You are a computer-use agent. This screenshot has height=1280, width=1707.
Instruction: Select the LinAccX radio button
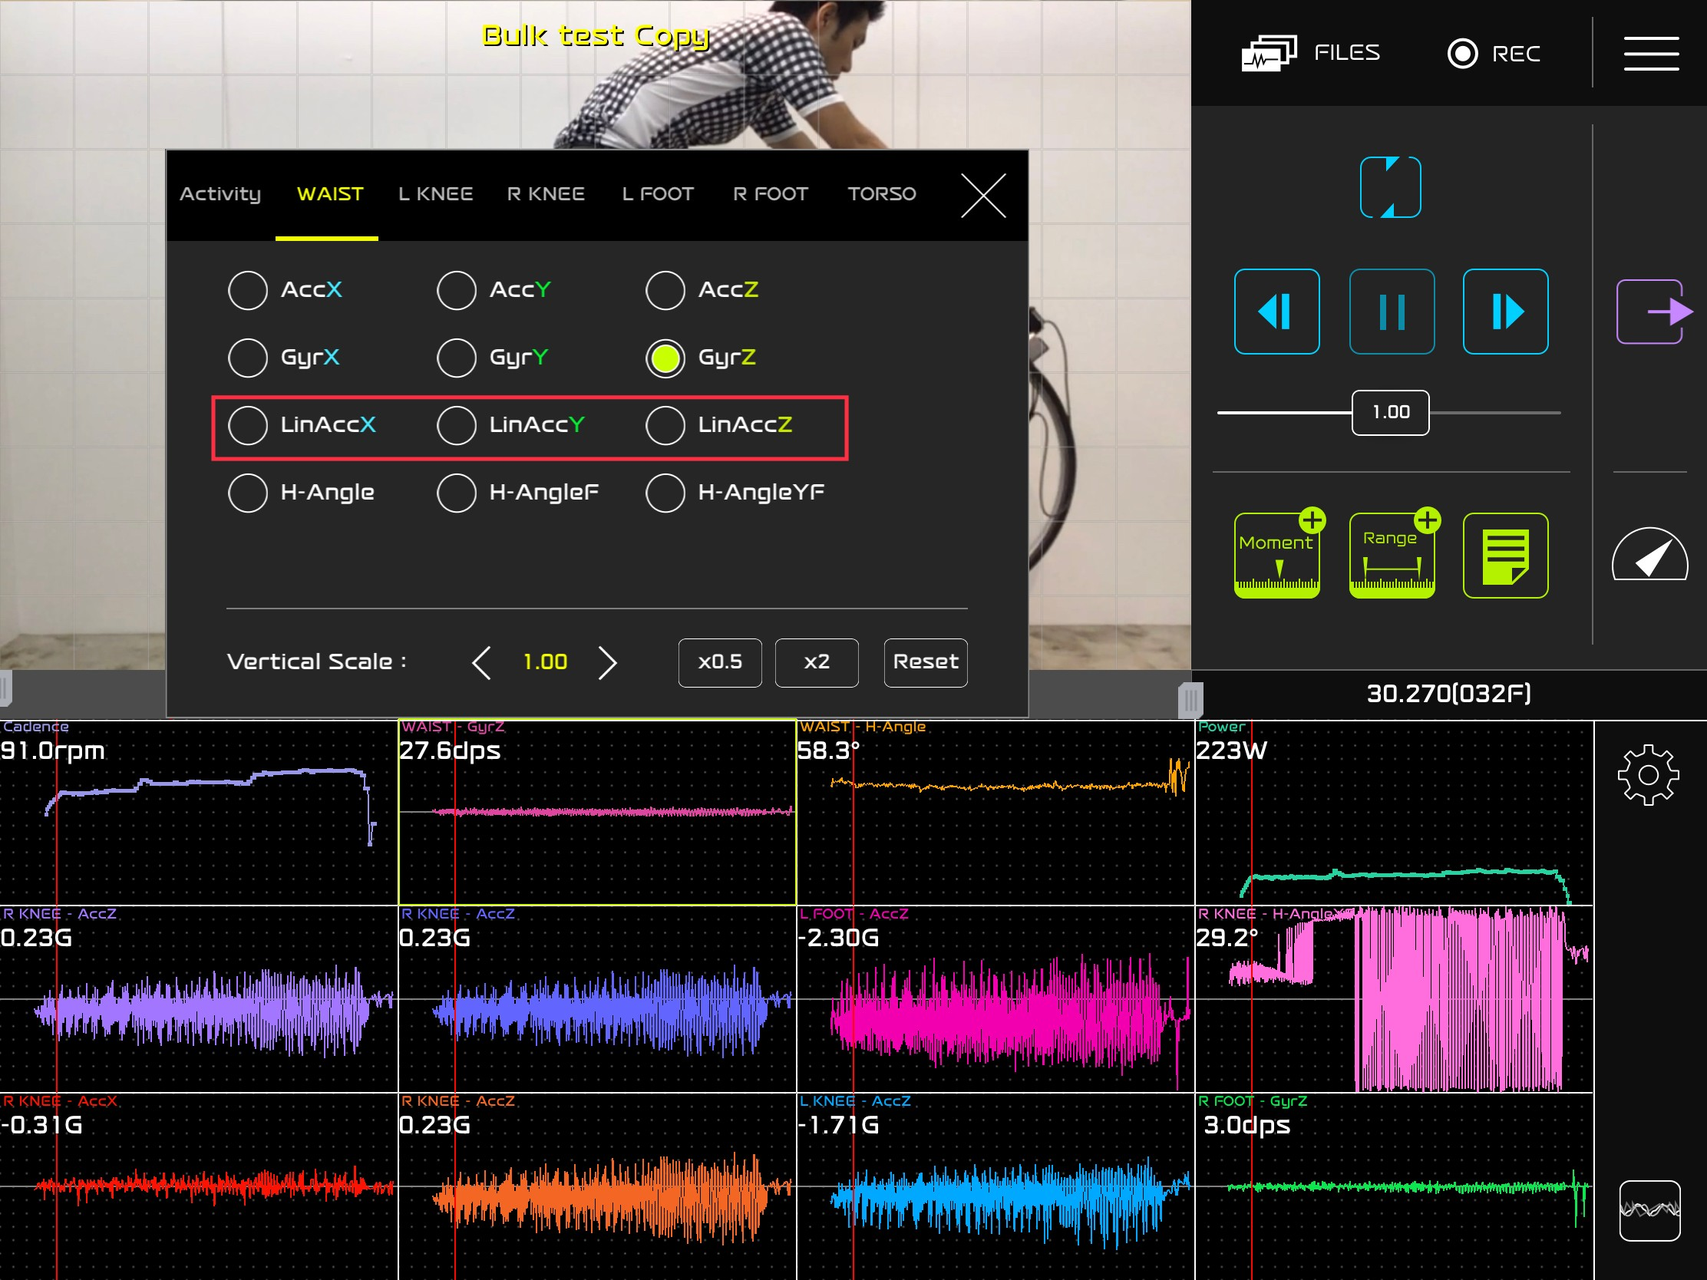[x=248, y=425]
